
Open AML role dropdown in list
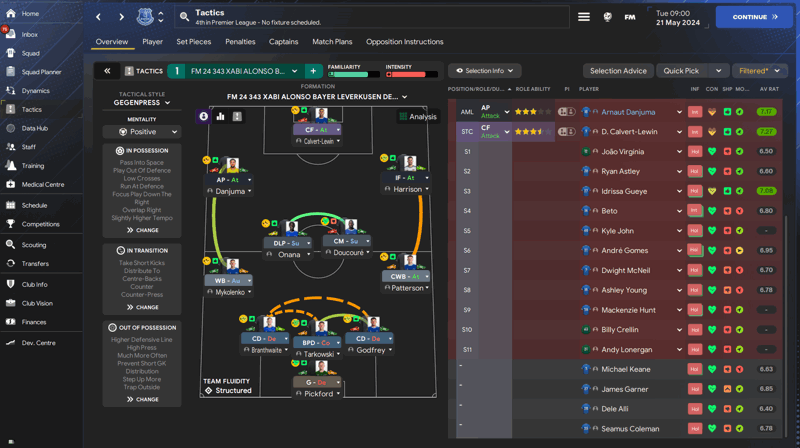506,112
